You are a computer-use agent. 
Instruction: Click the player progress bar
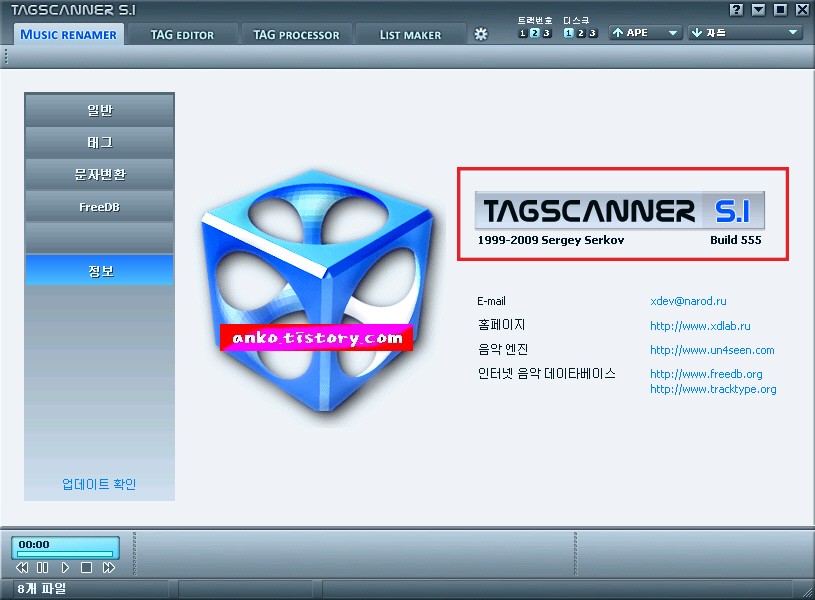(65, 554)
